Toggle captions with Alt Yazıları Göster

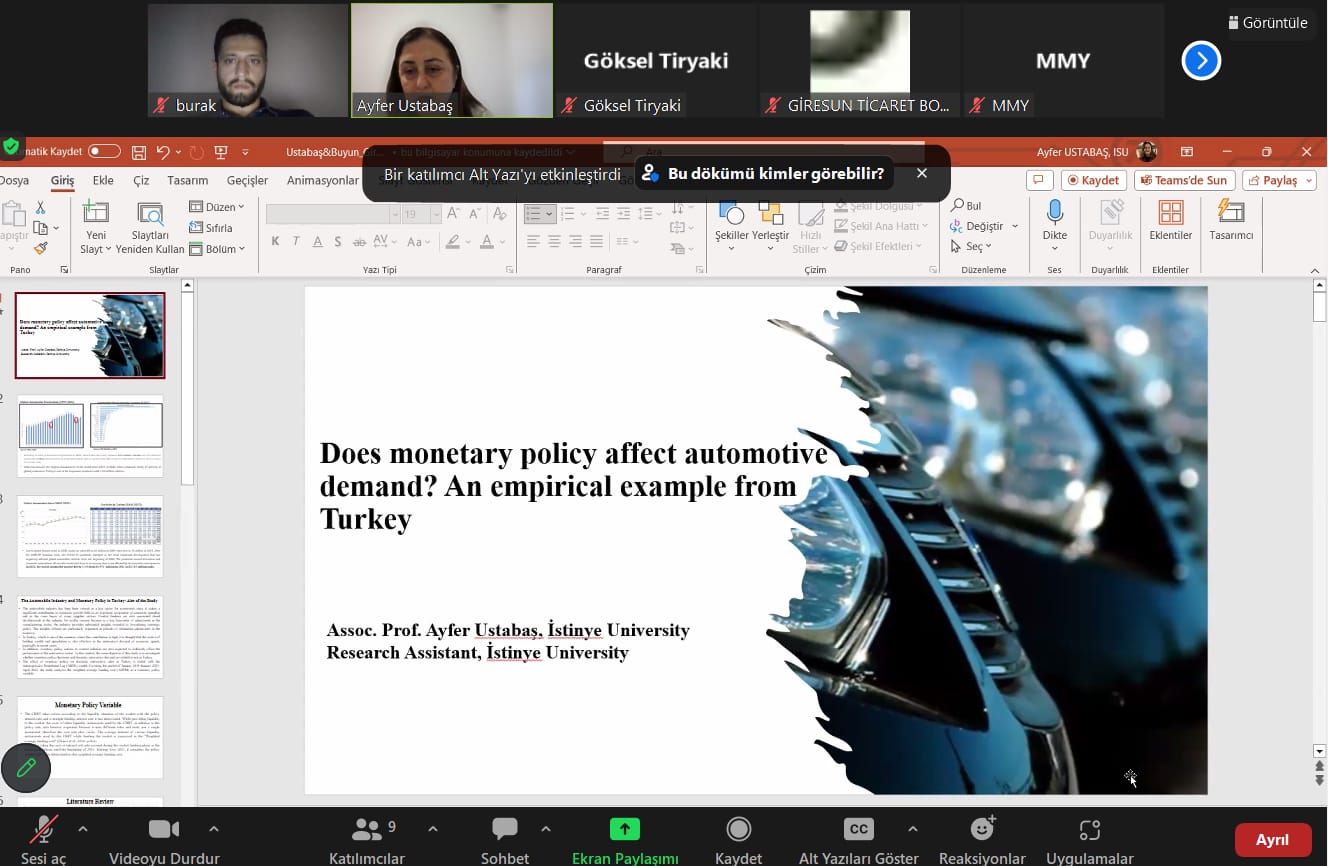click(x=858, y=829)
